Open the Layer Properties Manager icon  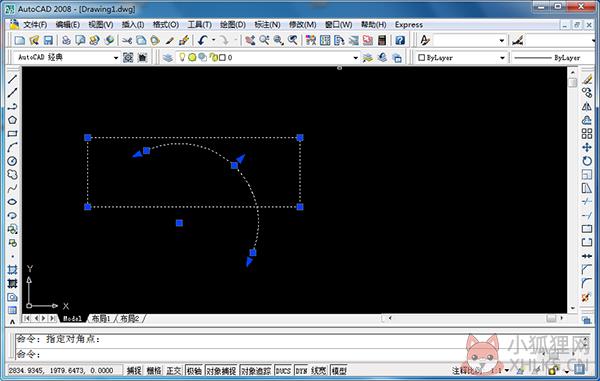167,57
